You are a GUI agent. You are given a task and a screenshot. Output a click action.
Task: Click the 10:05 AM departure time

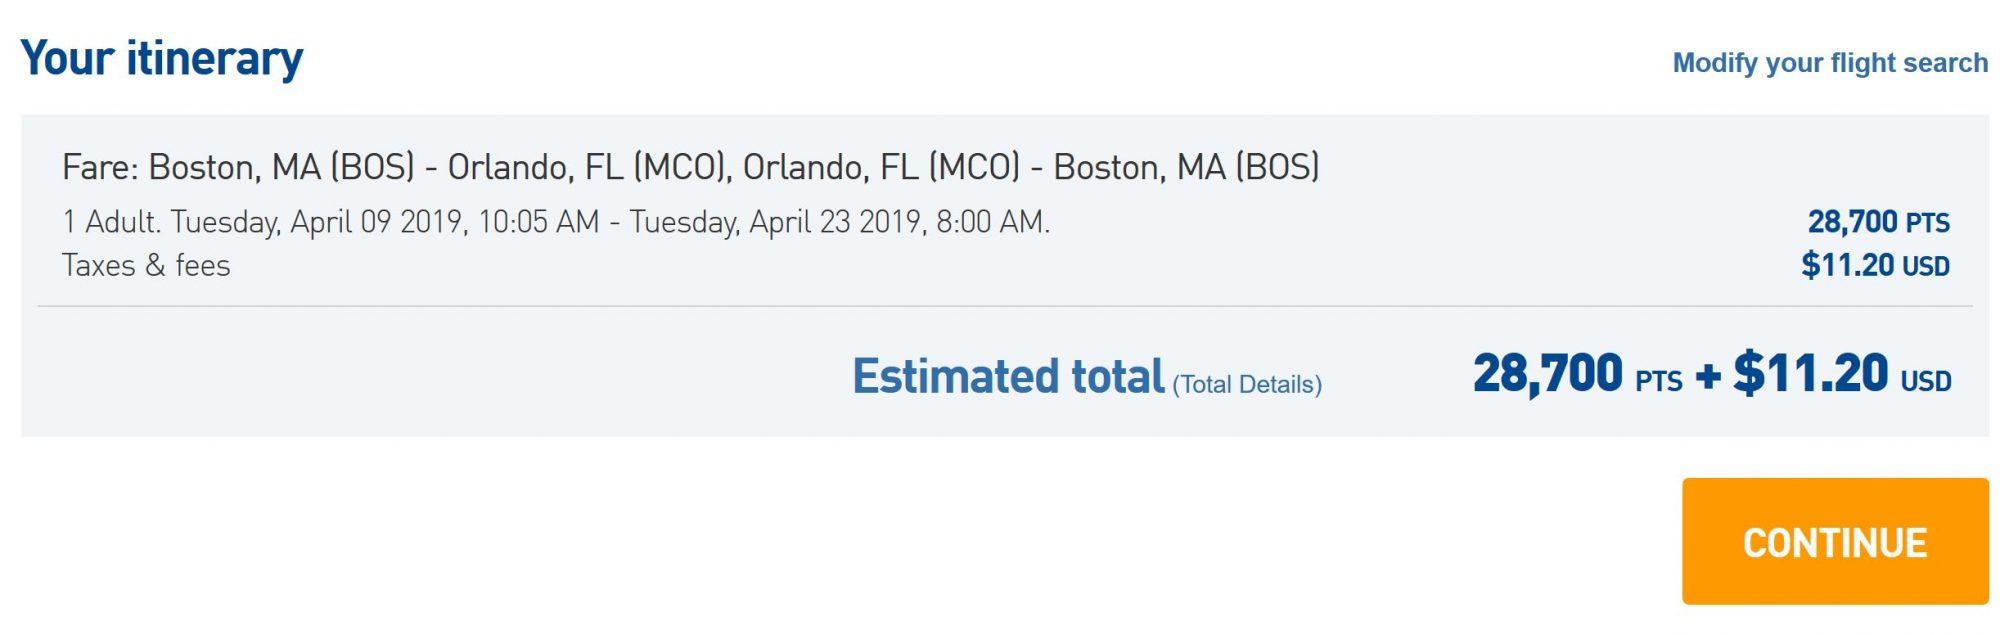(x=538, y=222)
